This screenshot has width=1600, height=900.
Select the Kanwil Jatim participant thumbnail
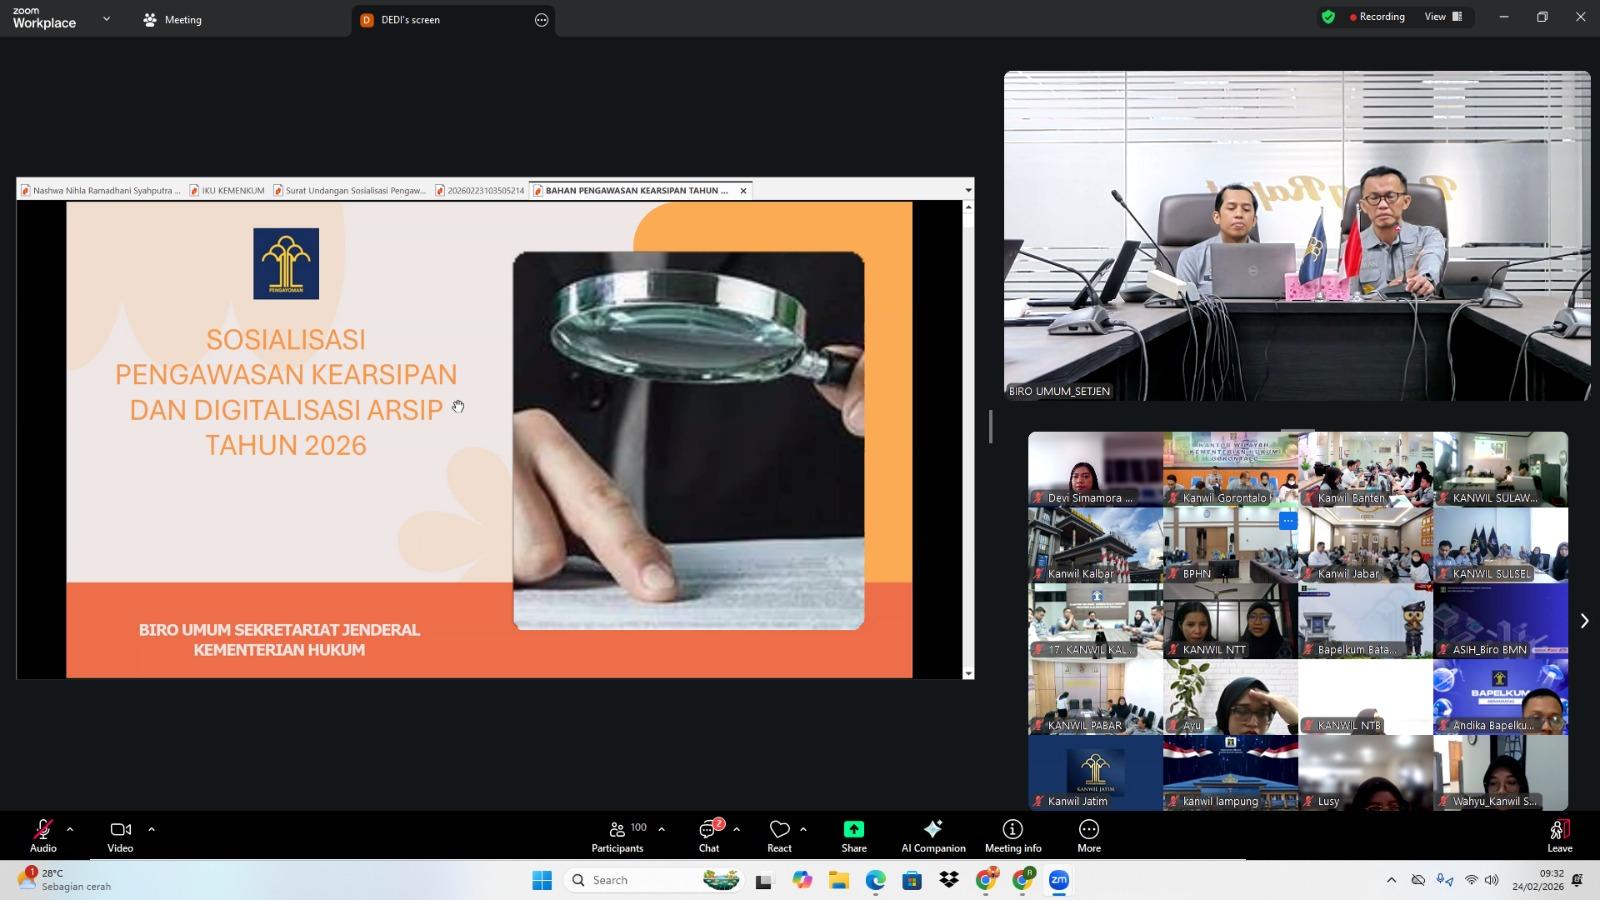(1095, 773)
